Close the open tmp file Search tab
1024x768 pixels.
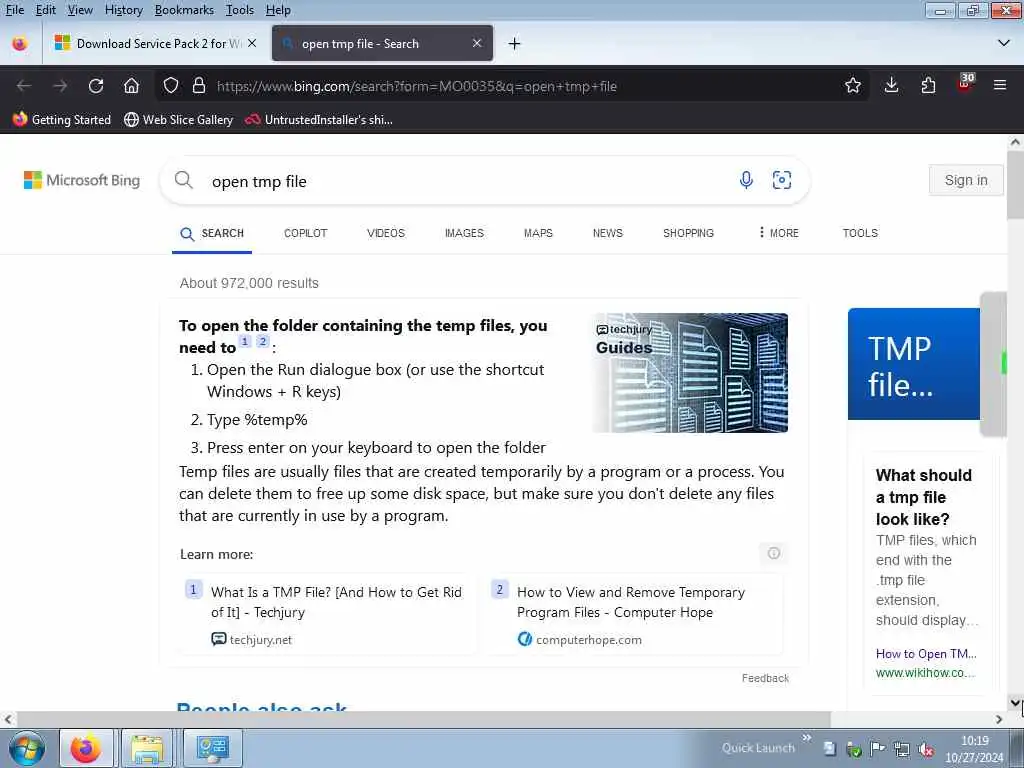477,43
